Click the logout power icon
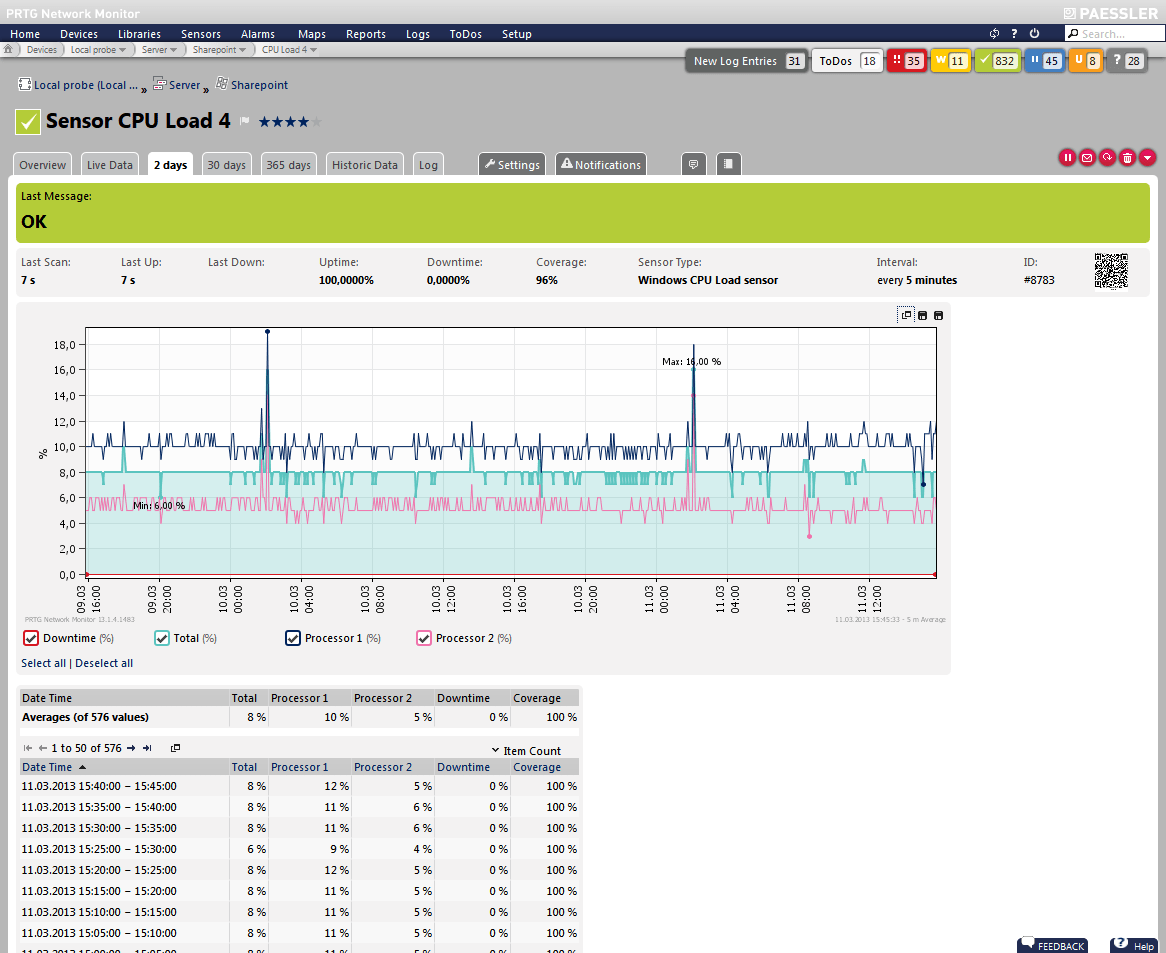 [1034, 33]
